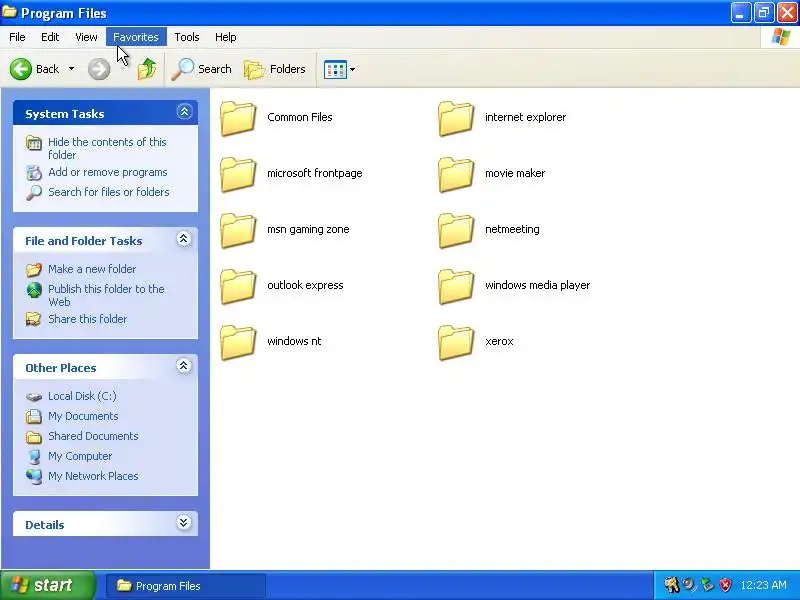Expand the Details panel
Screen dimensions: 800x600
coord(184,522)
